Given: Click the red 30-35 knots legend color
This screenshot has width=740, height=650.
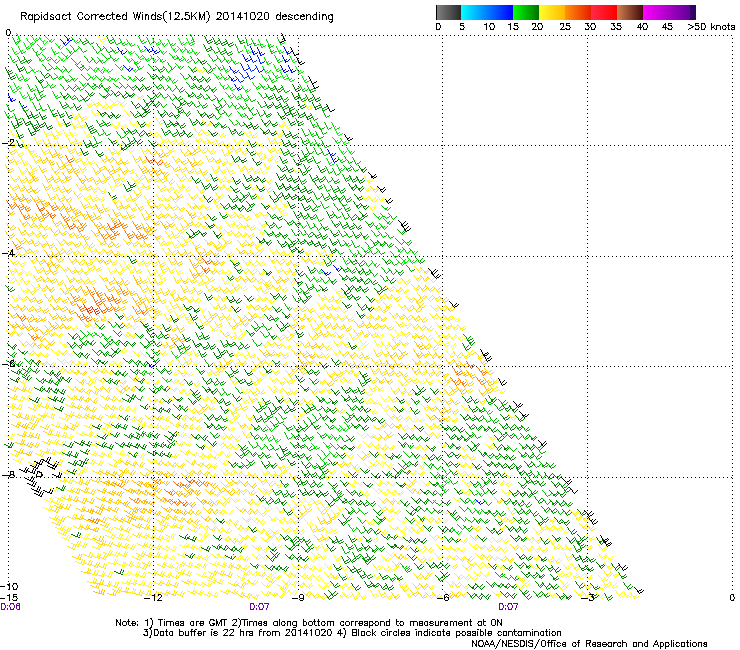Looking at the screenshot, I should pos(604,12).
